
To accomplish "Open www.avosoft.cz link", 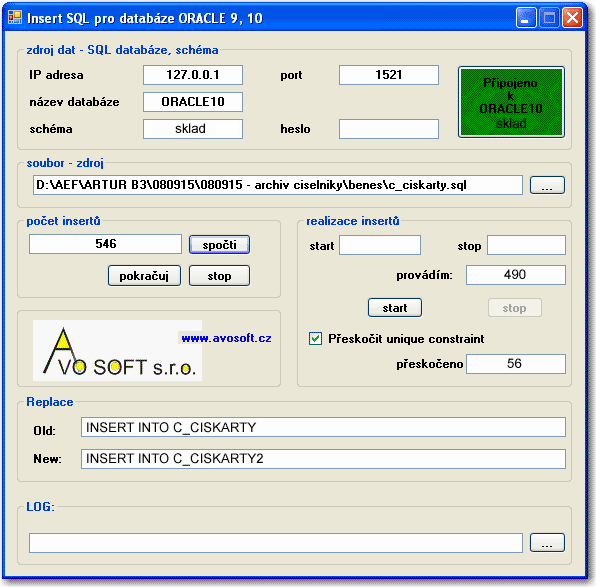I will tap(226, 338).
